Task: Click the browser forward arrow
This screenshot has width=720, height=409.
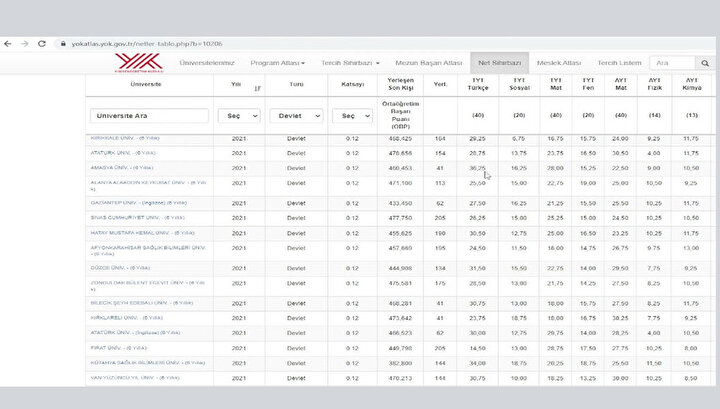Action: [x=25, y=44]
